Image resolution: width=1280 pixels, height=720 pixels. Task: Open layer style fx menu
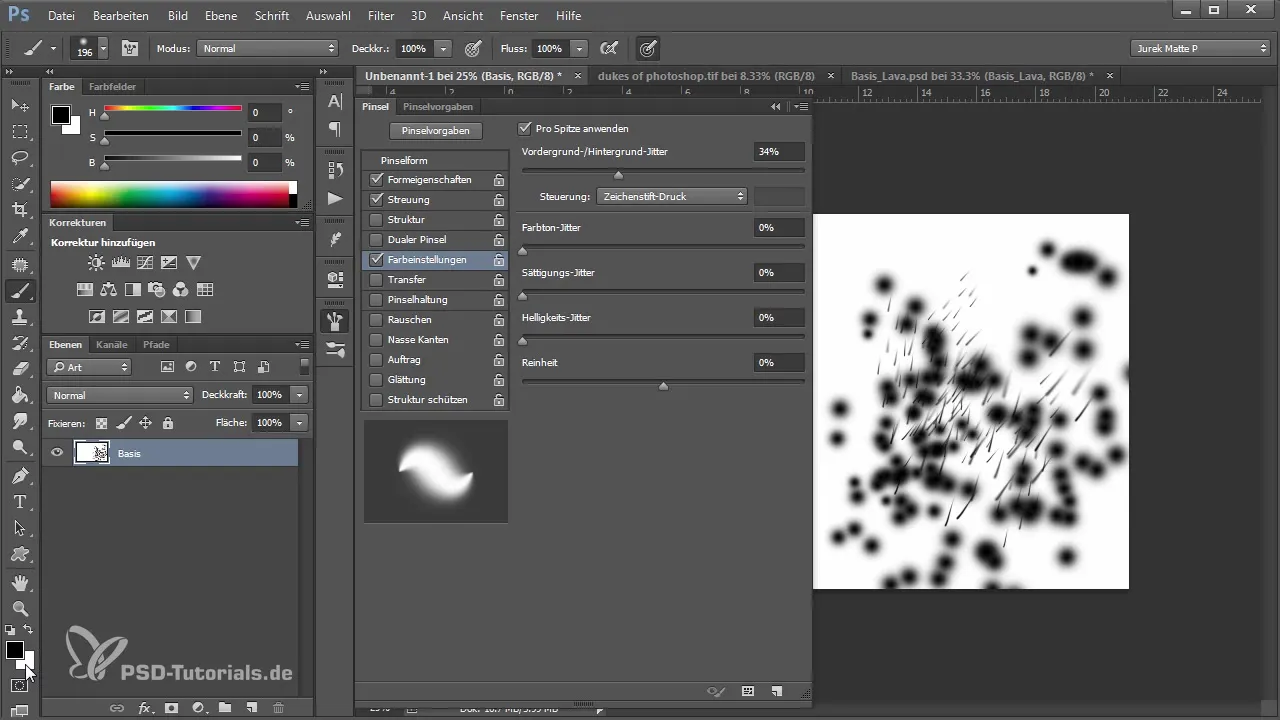(x=144, y=708)
